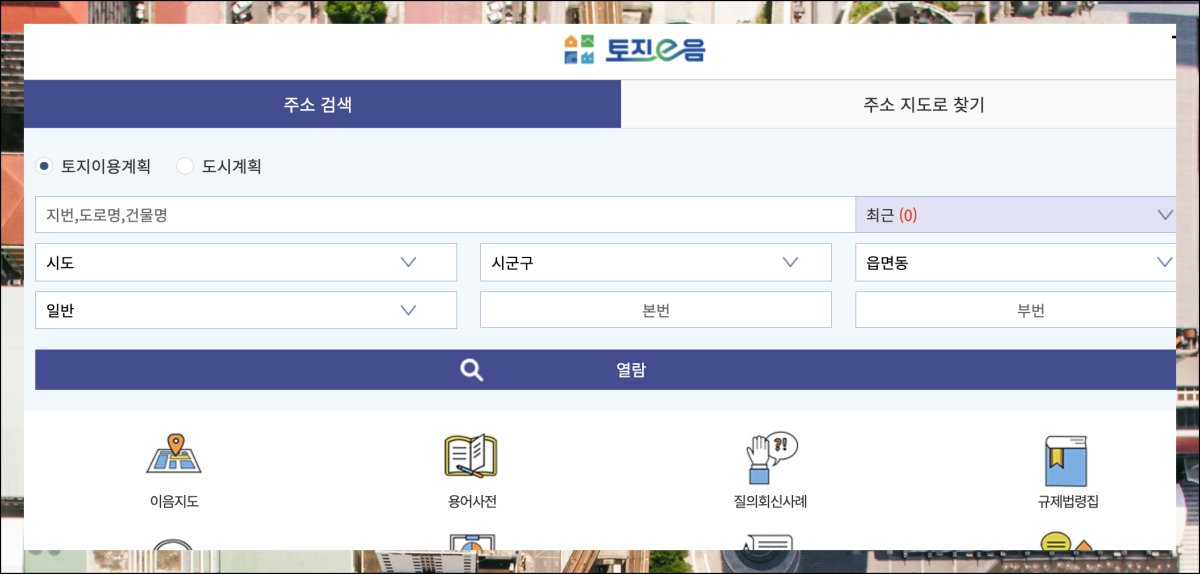This screenshot has width=1200, height=574.
Task: Click the 열람 search button
Action: [605, 370]
